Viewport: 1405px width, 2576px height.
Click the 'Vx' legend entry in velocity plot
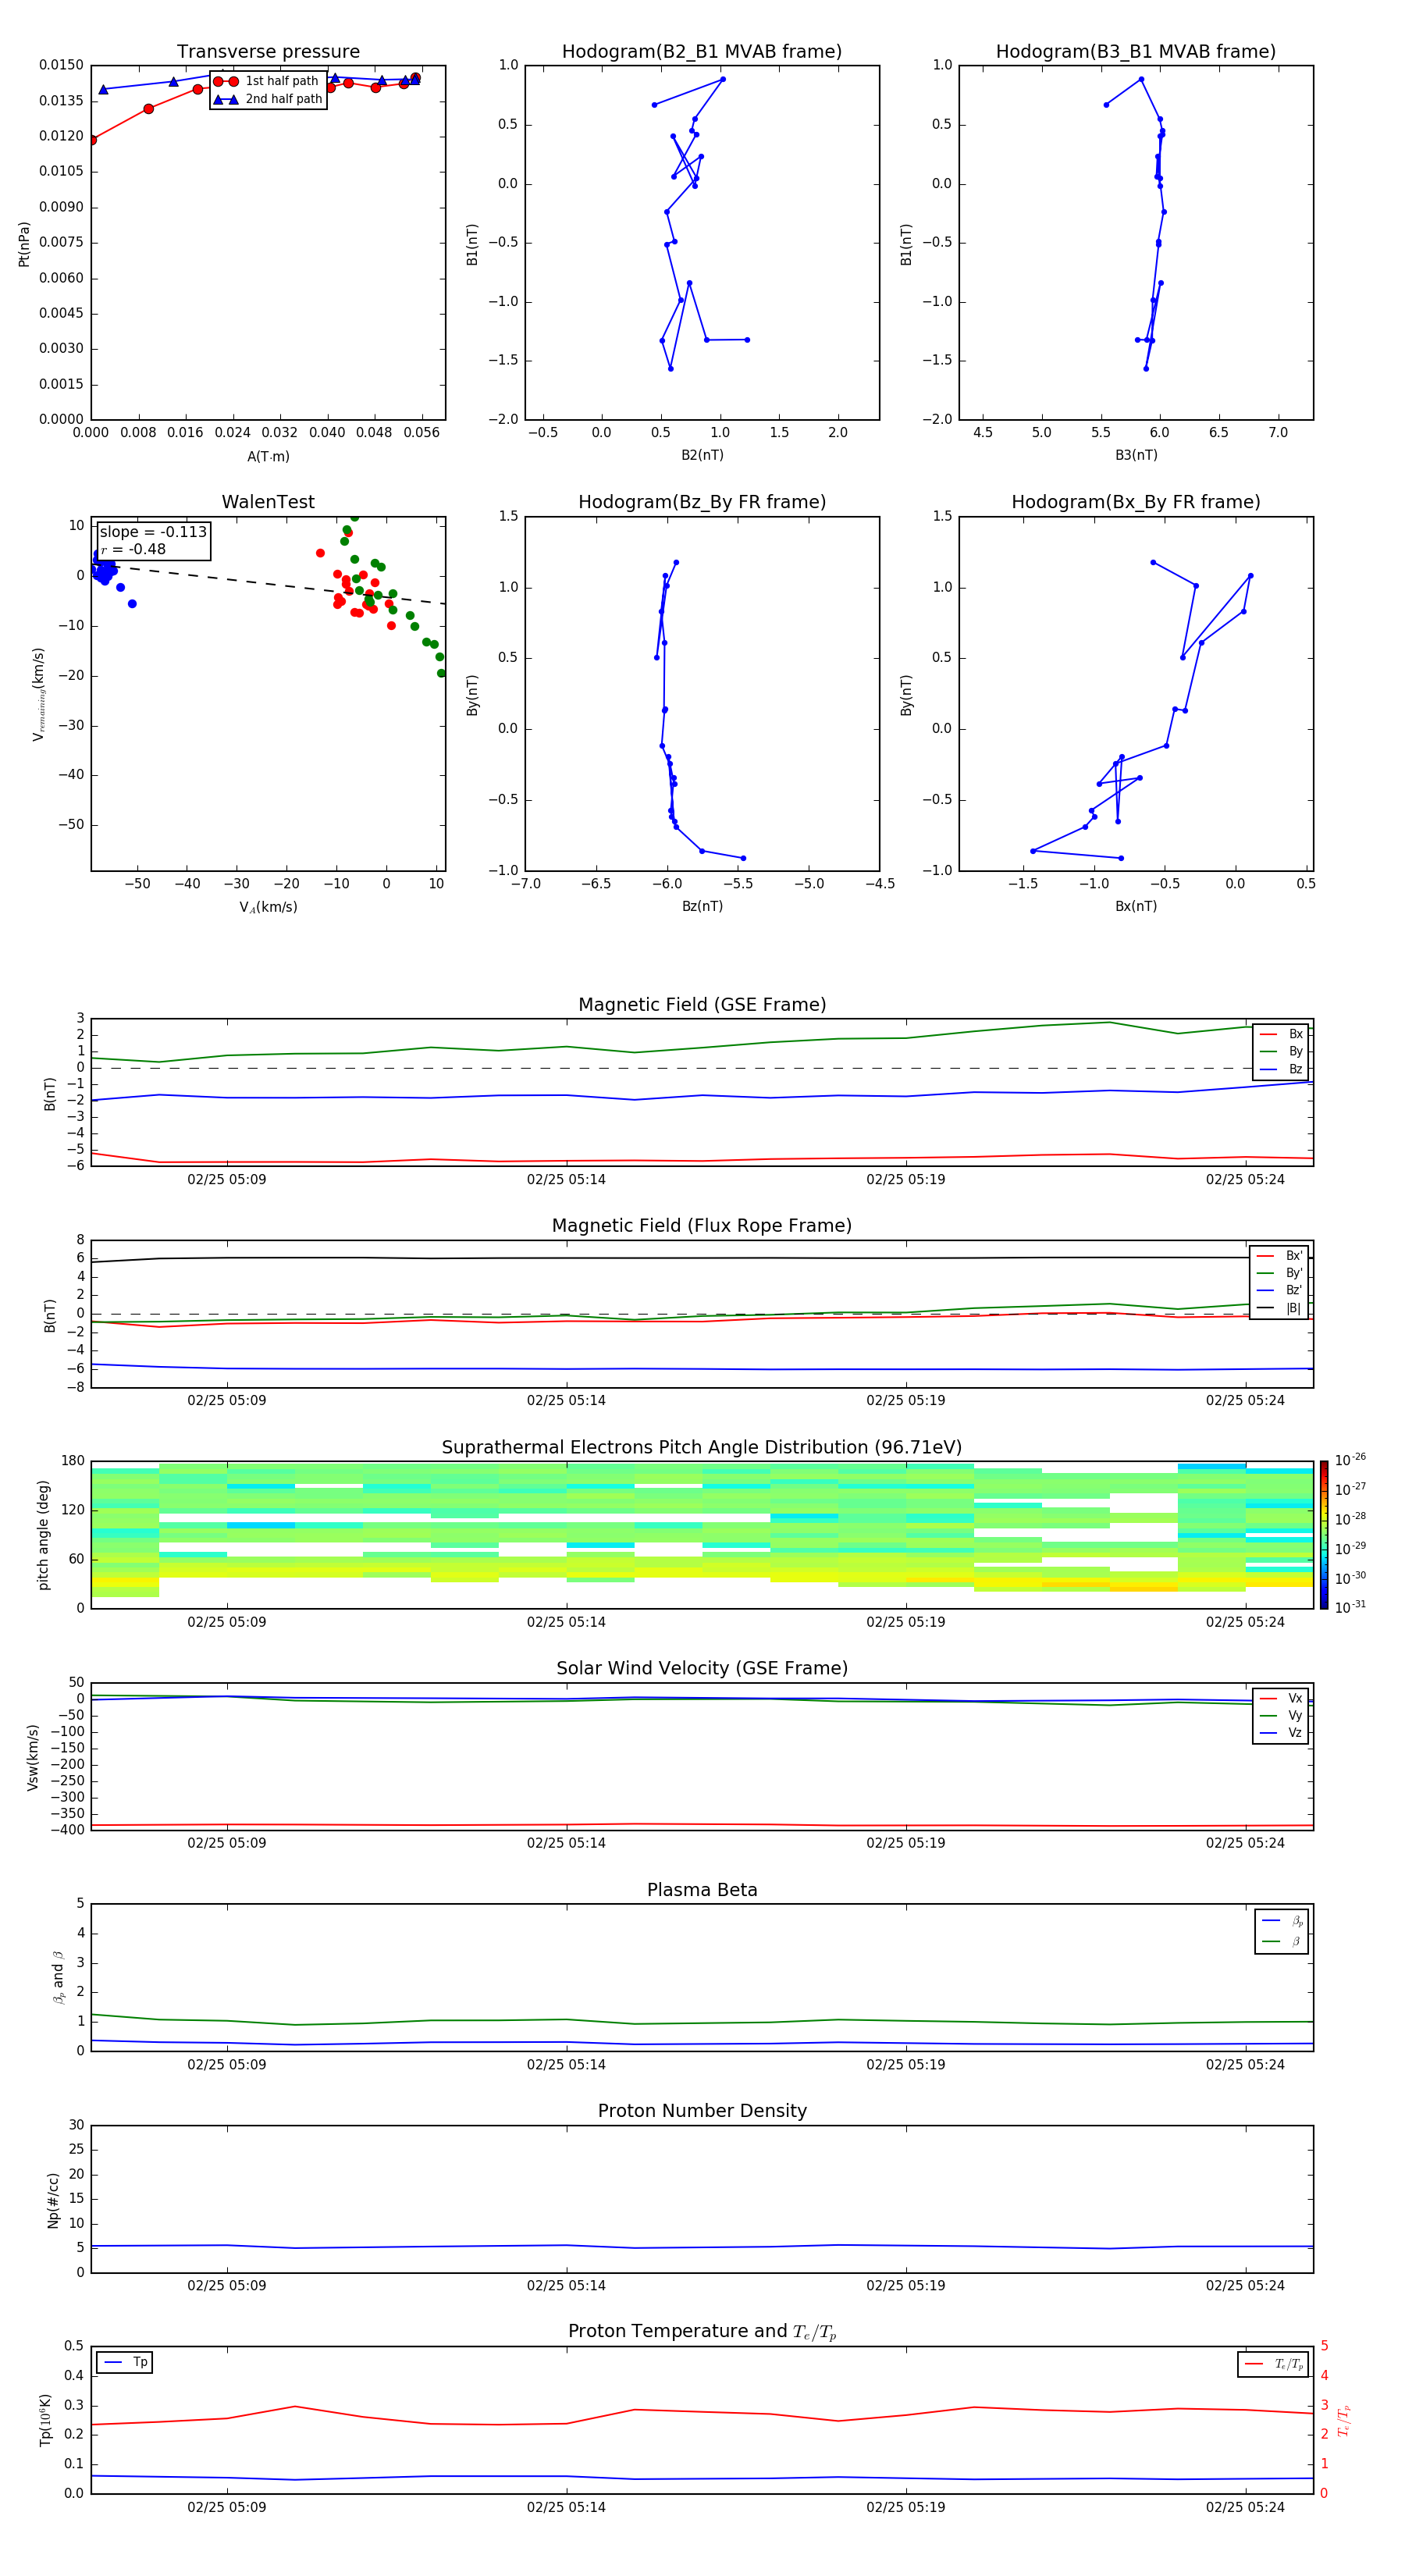[x=1281, y=1698]
